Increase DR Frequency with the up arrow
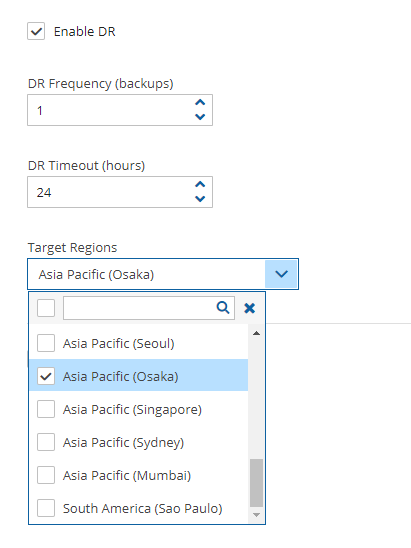This screenshot has height=548, width=411. tap(200, 102)
